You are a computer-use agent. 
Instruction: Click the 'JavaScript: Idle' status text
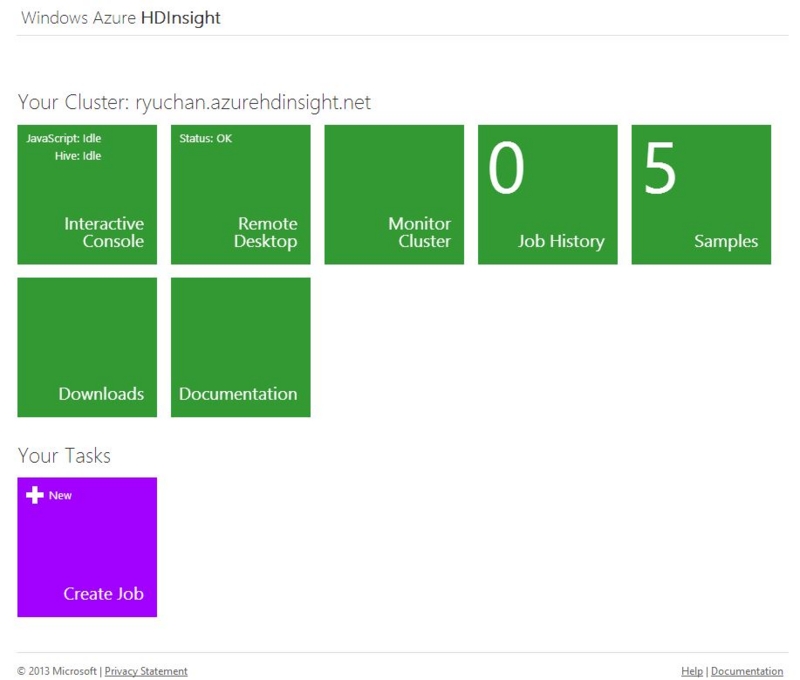click(x=64, y=138)
